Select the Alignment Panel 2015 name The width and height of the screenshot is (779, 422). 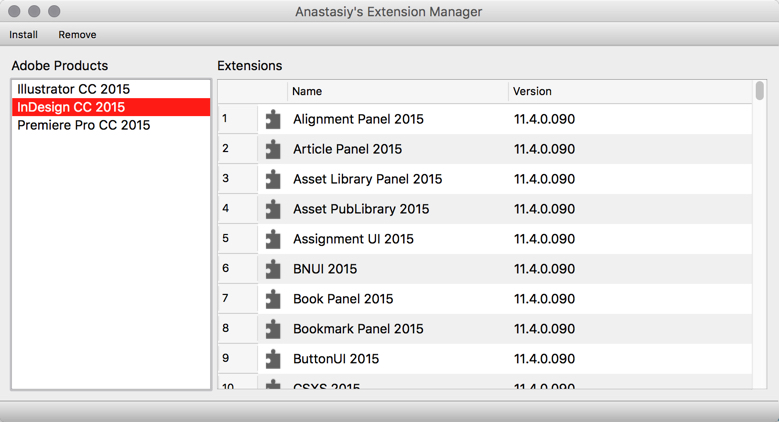[x=358, y=119]
